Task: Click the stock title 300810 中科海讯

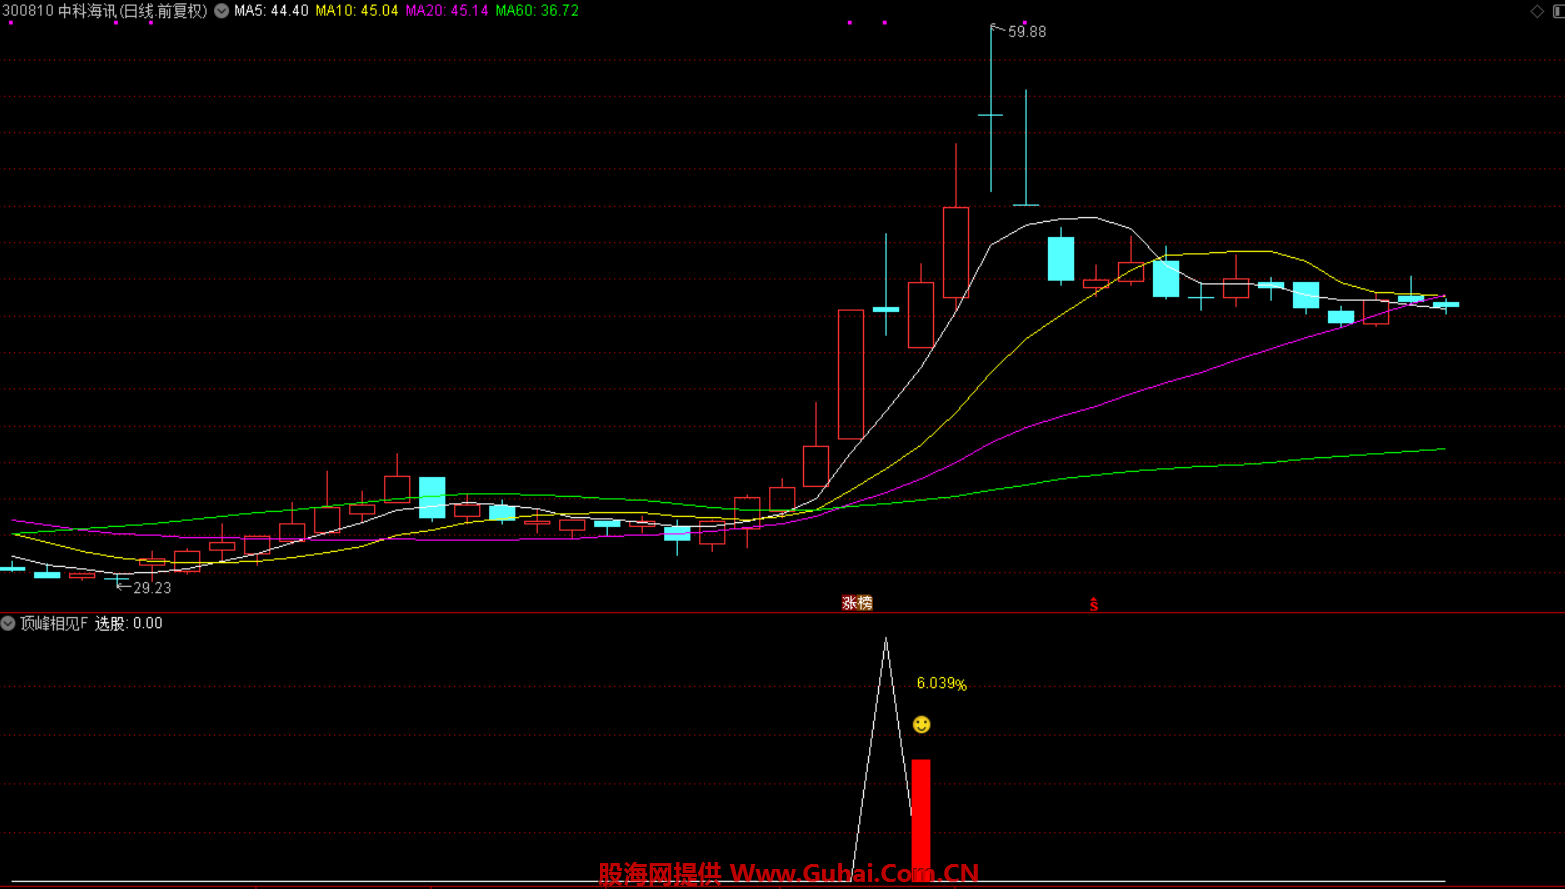Action: point(60,11)
